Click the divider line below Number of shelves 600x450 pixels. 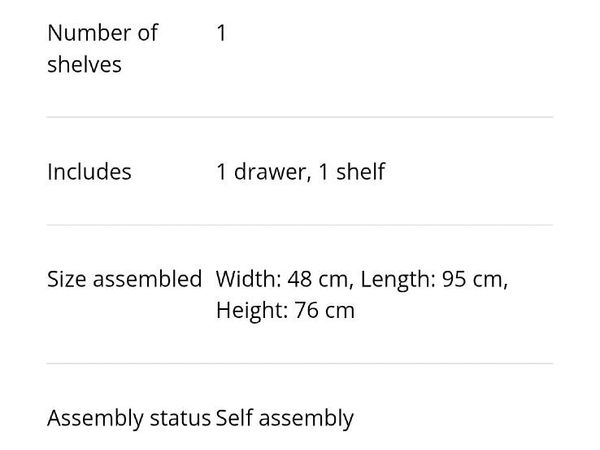(x=300, y=117)
